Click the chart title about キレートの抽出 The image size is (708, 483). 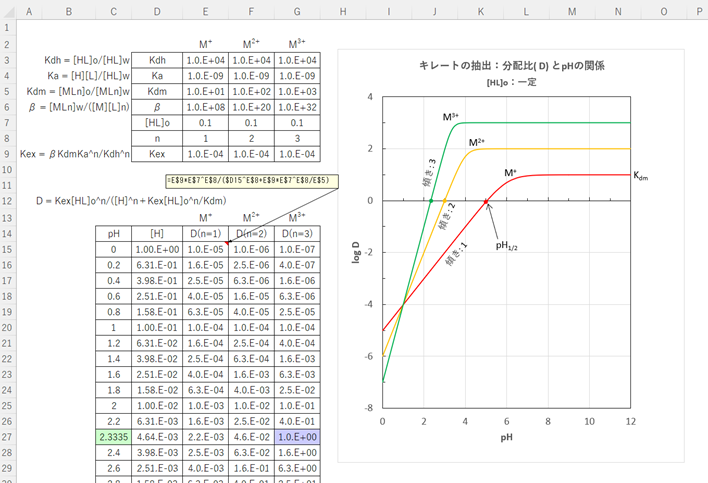511,66
